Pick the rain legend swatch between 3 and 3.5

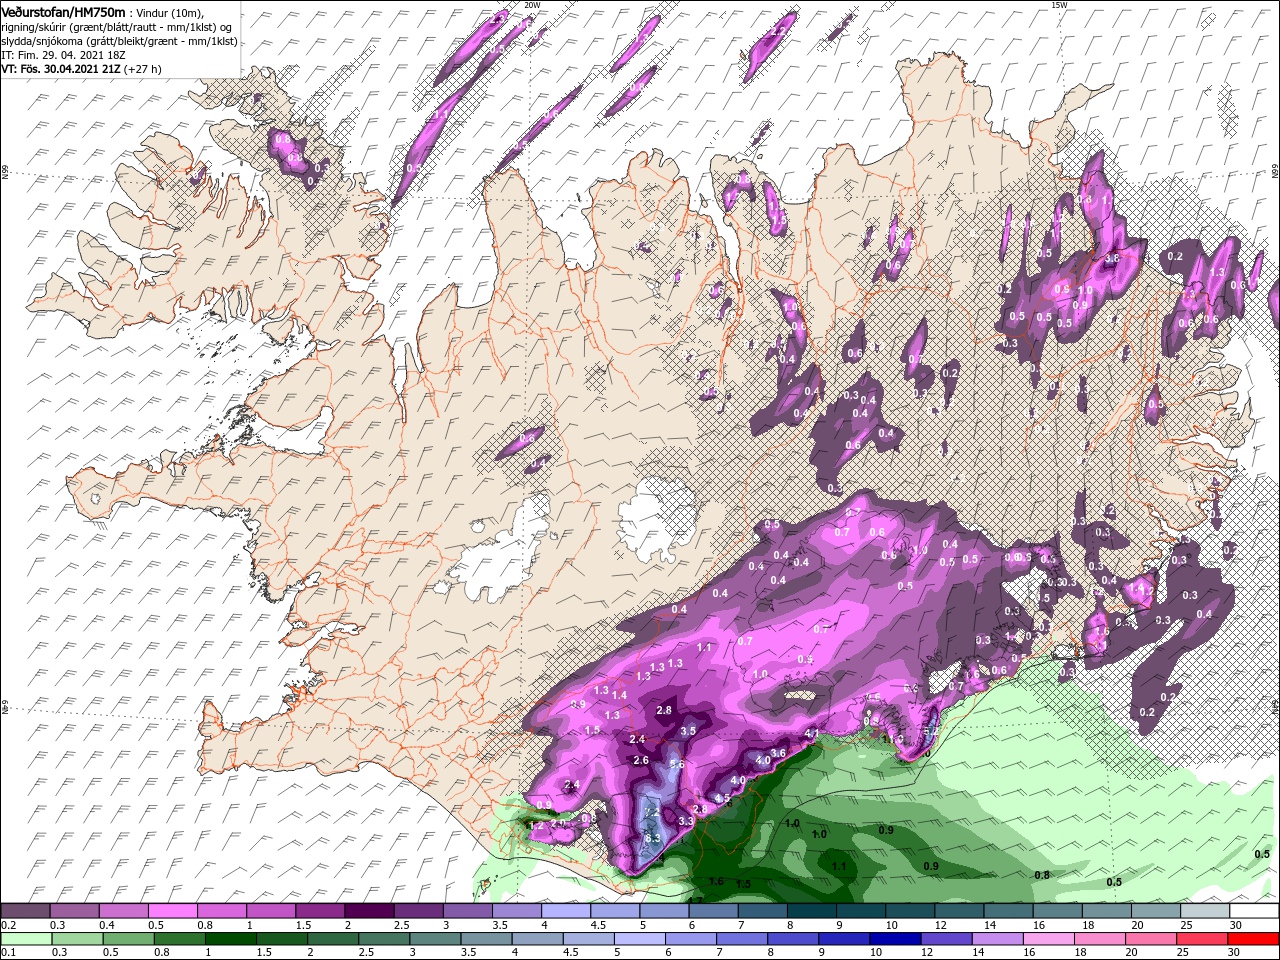(x=435, y=938)
